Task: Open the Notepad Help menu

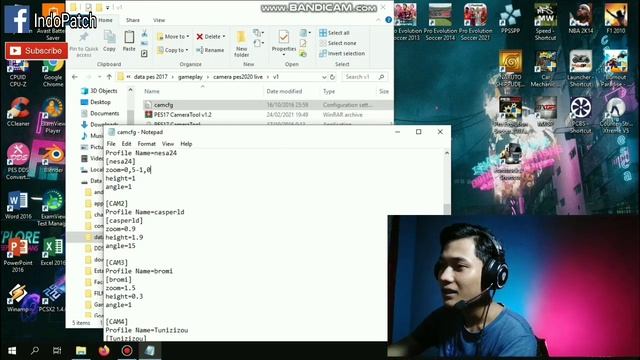Action: (x=186, y=144)
